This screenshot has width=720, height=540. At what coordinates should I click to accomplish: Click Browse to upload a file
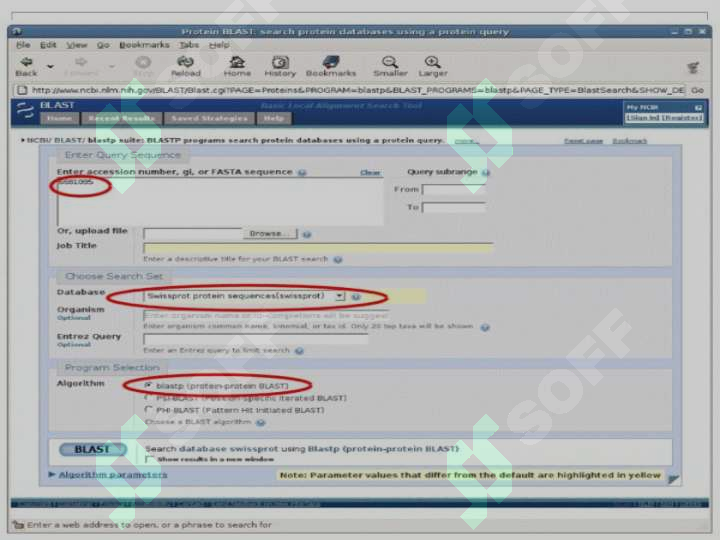point(270,234)
